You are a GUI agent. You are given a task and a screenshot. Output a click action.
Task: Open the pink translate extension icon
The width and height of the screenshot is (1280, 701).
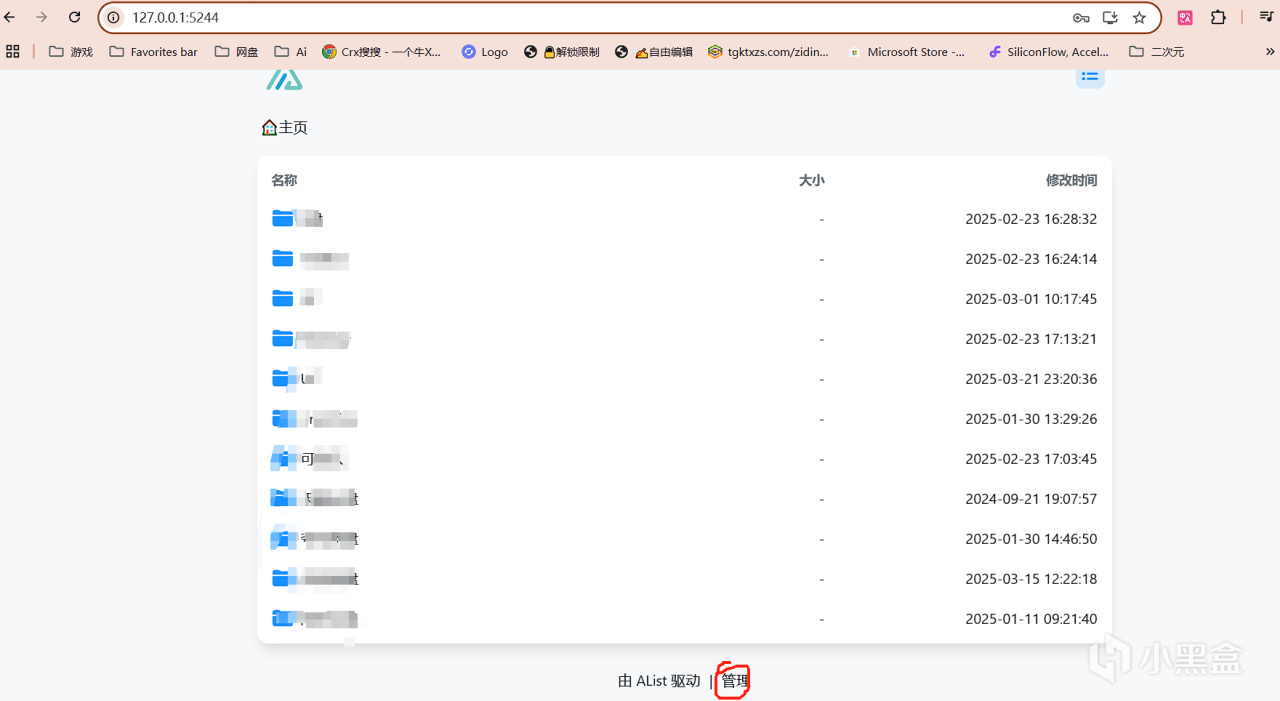1185,17
